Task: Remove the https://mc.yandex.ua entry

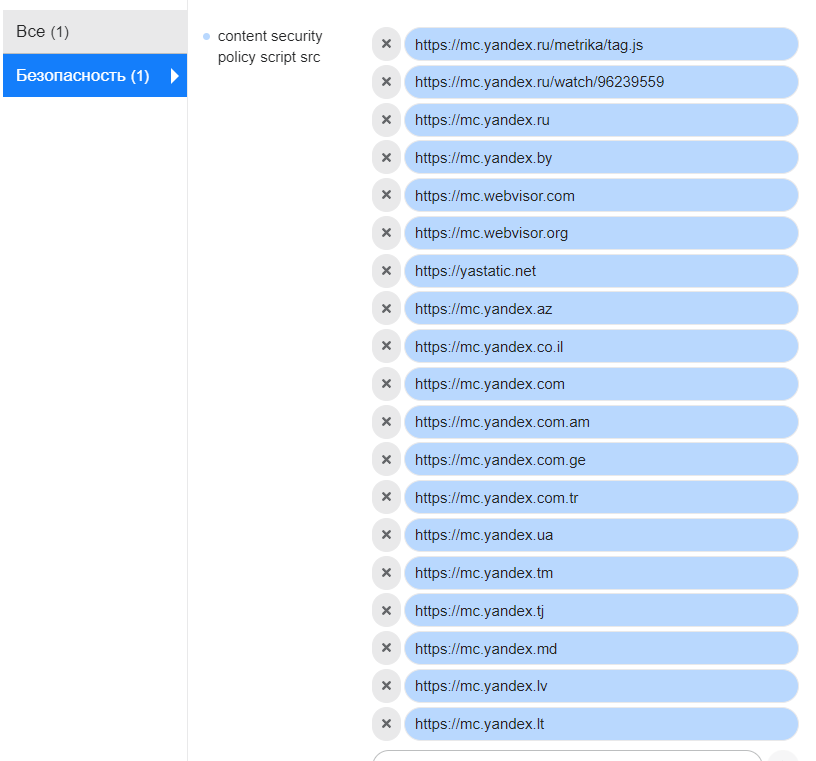Action: click(386, 535)
